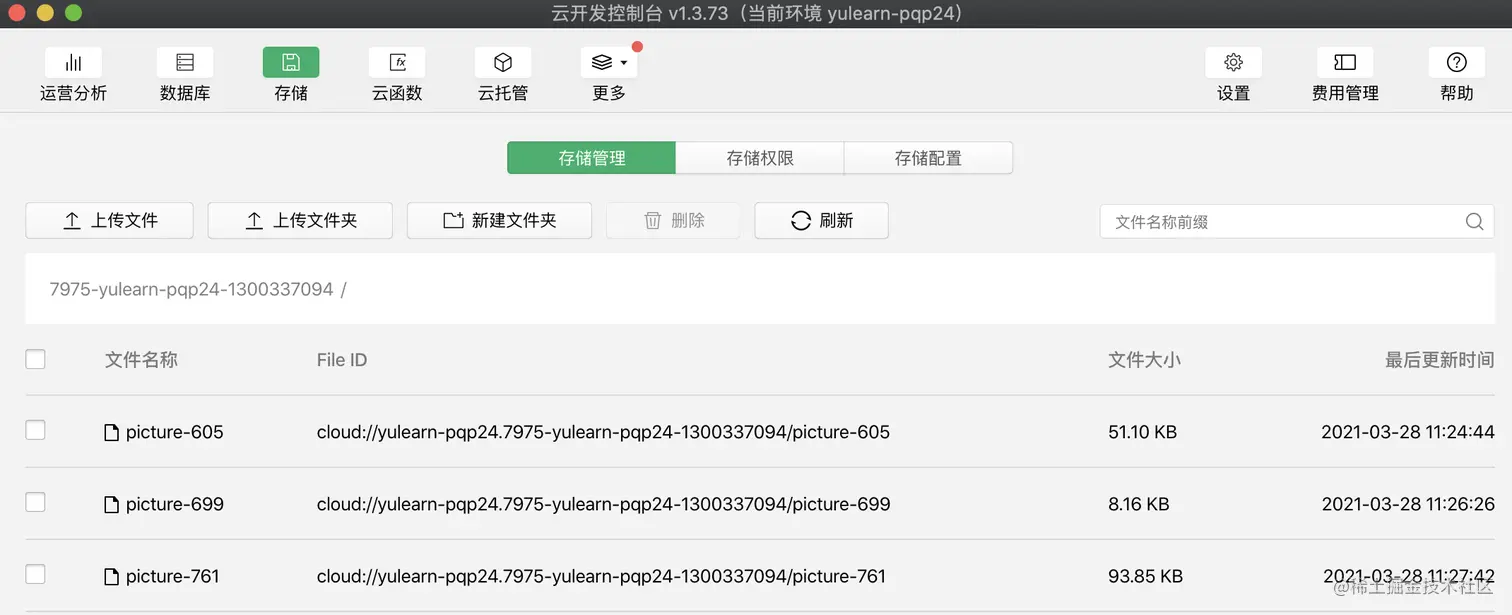
Task: Click the 刷新 refresh button
Action: (x=820, y=221)
